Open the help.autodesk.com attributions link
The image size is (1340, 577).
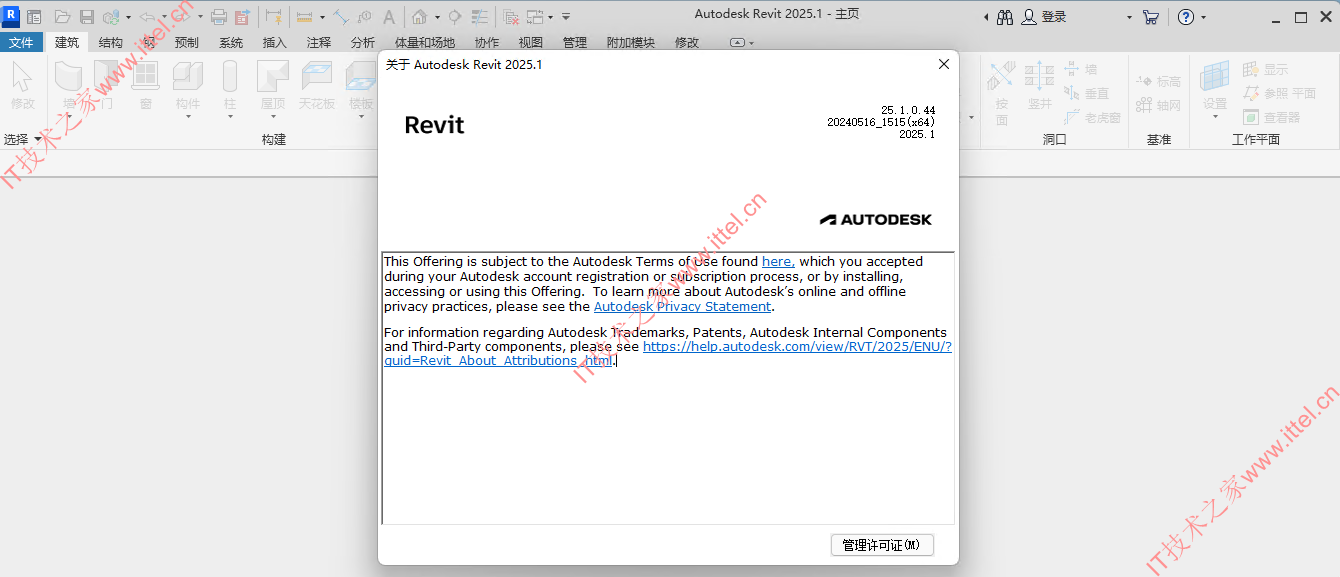[668, 354]
